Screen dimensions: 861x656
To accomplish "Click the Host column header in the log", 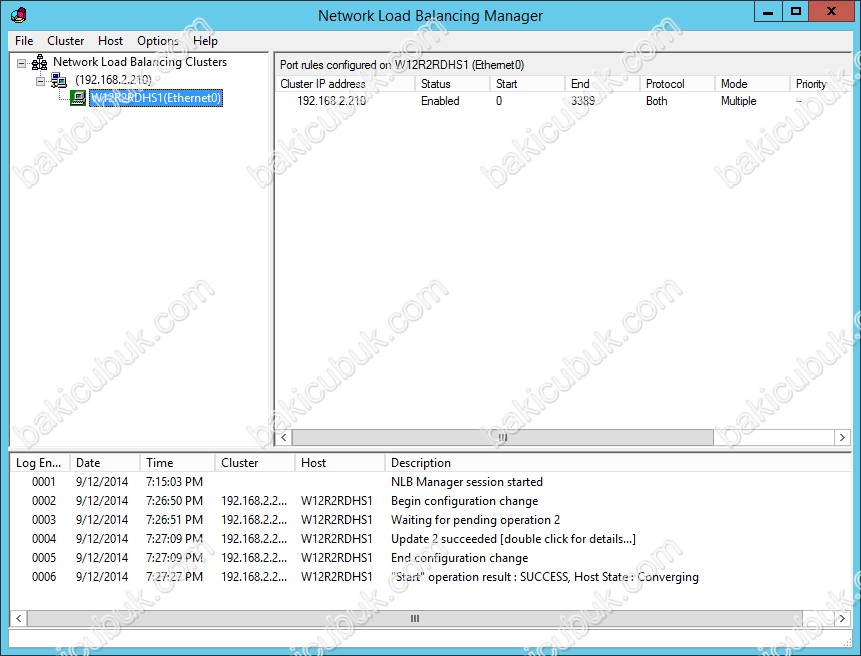I will [x=339, y=463].
